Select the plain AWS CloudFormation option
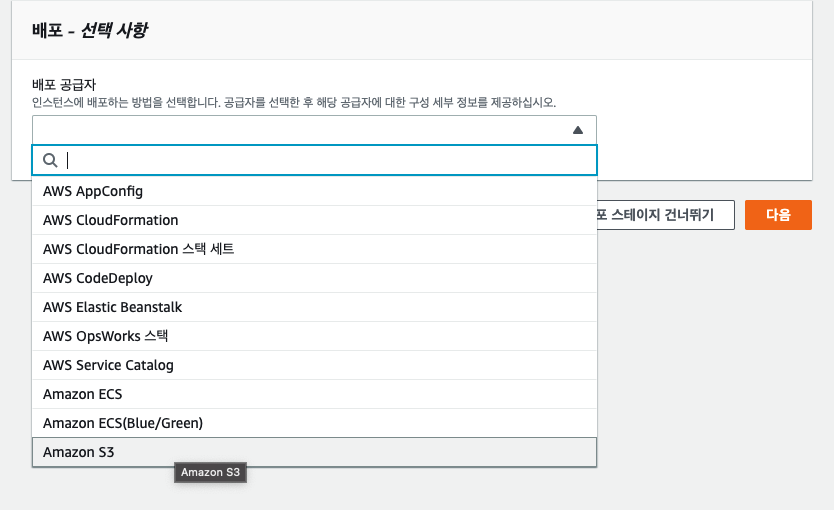Screen dimensions: 834x510 pyautogui.click(x=314, y=220)
